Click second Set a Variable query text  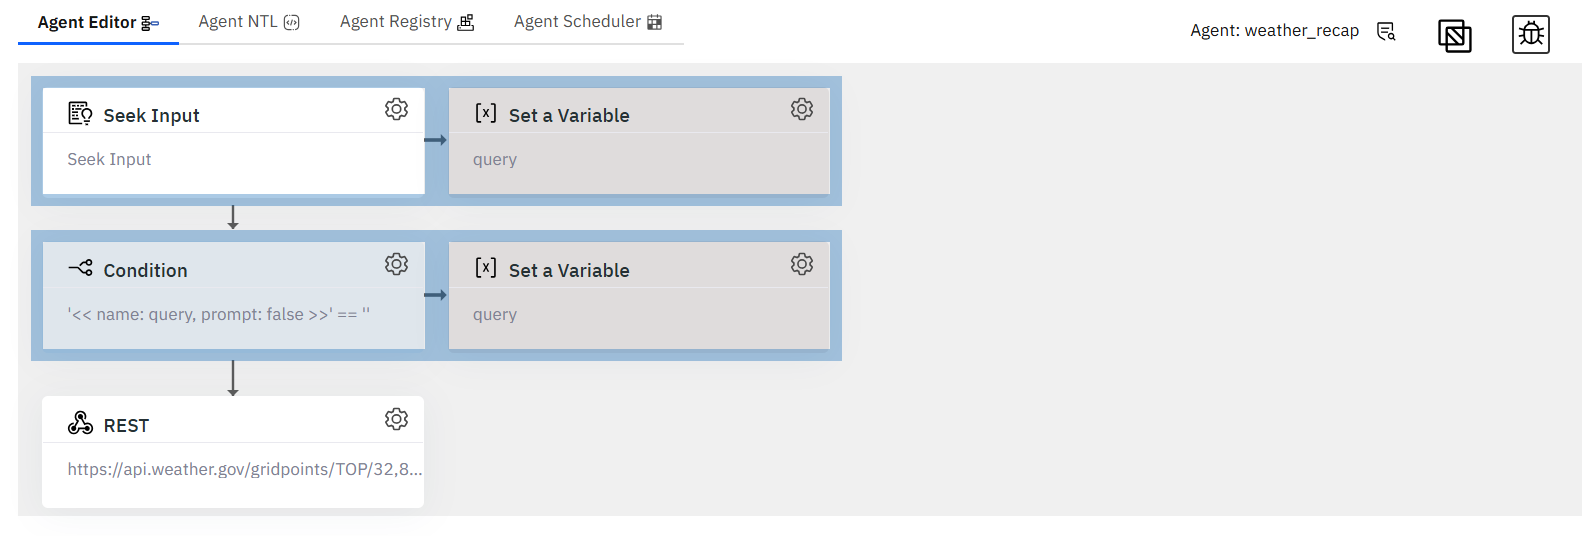point(495,315)
